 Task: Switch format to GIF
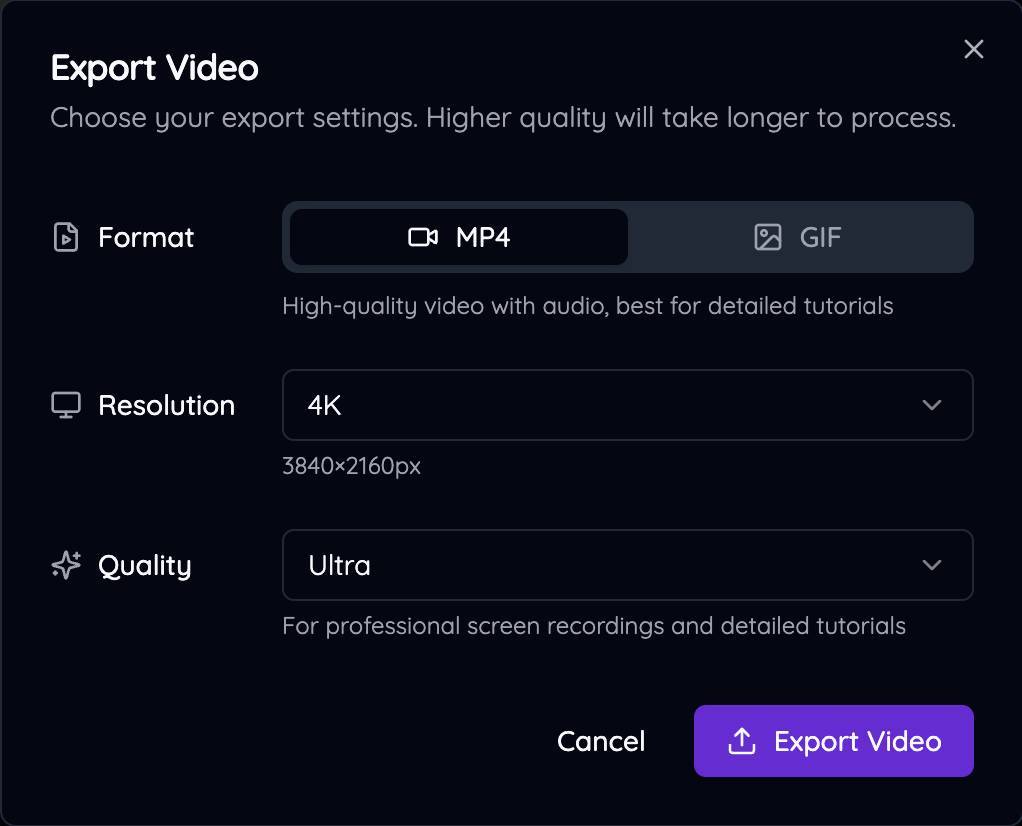800,237
